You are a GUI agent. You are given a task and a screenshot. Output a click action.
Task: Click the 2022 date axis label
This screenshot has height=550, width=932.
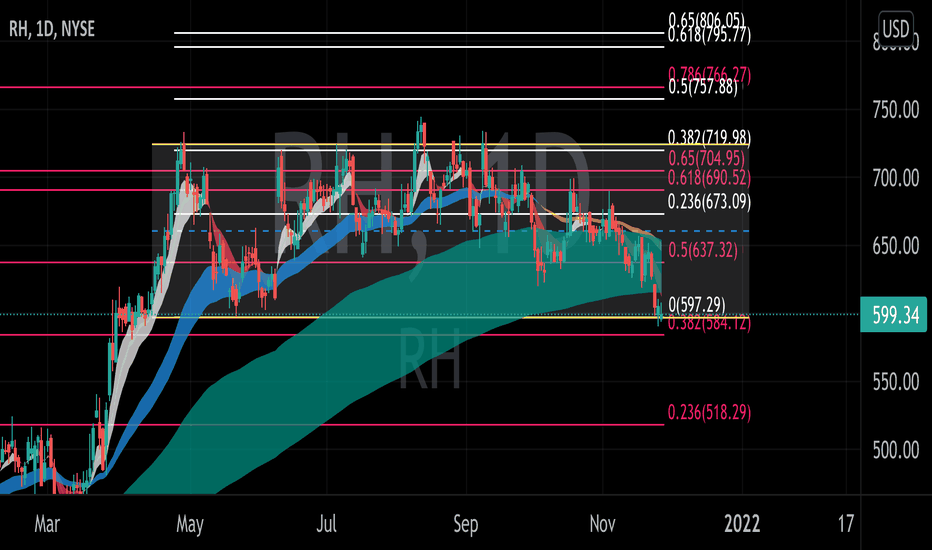coord(742,524)
